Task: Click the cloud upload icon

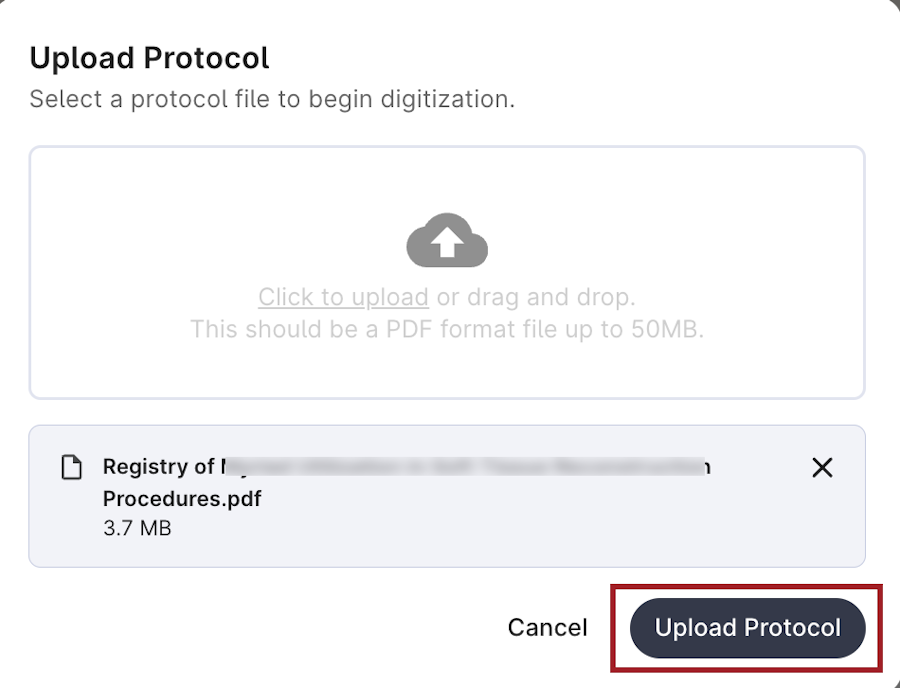Action: coord(447,240)
